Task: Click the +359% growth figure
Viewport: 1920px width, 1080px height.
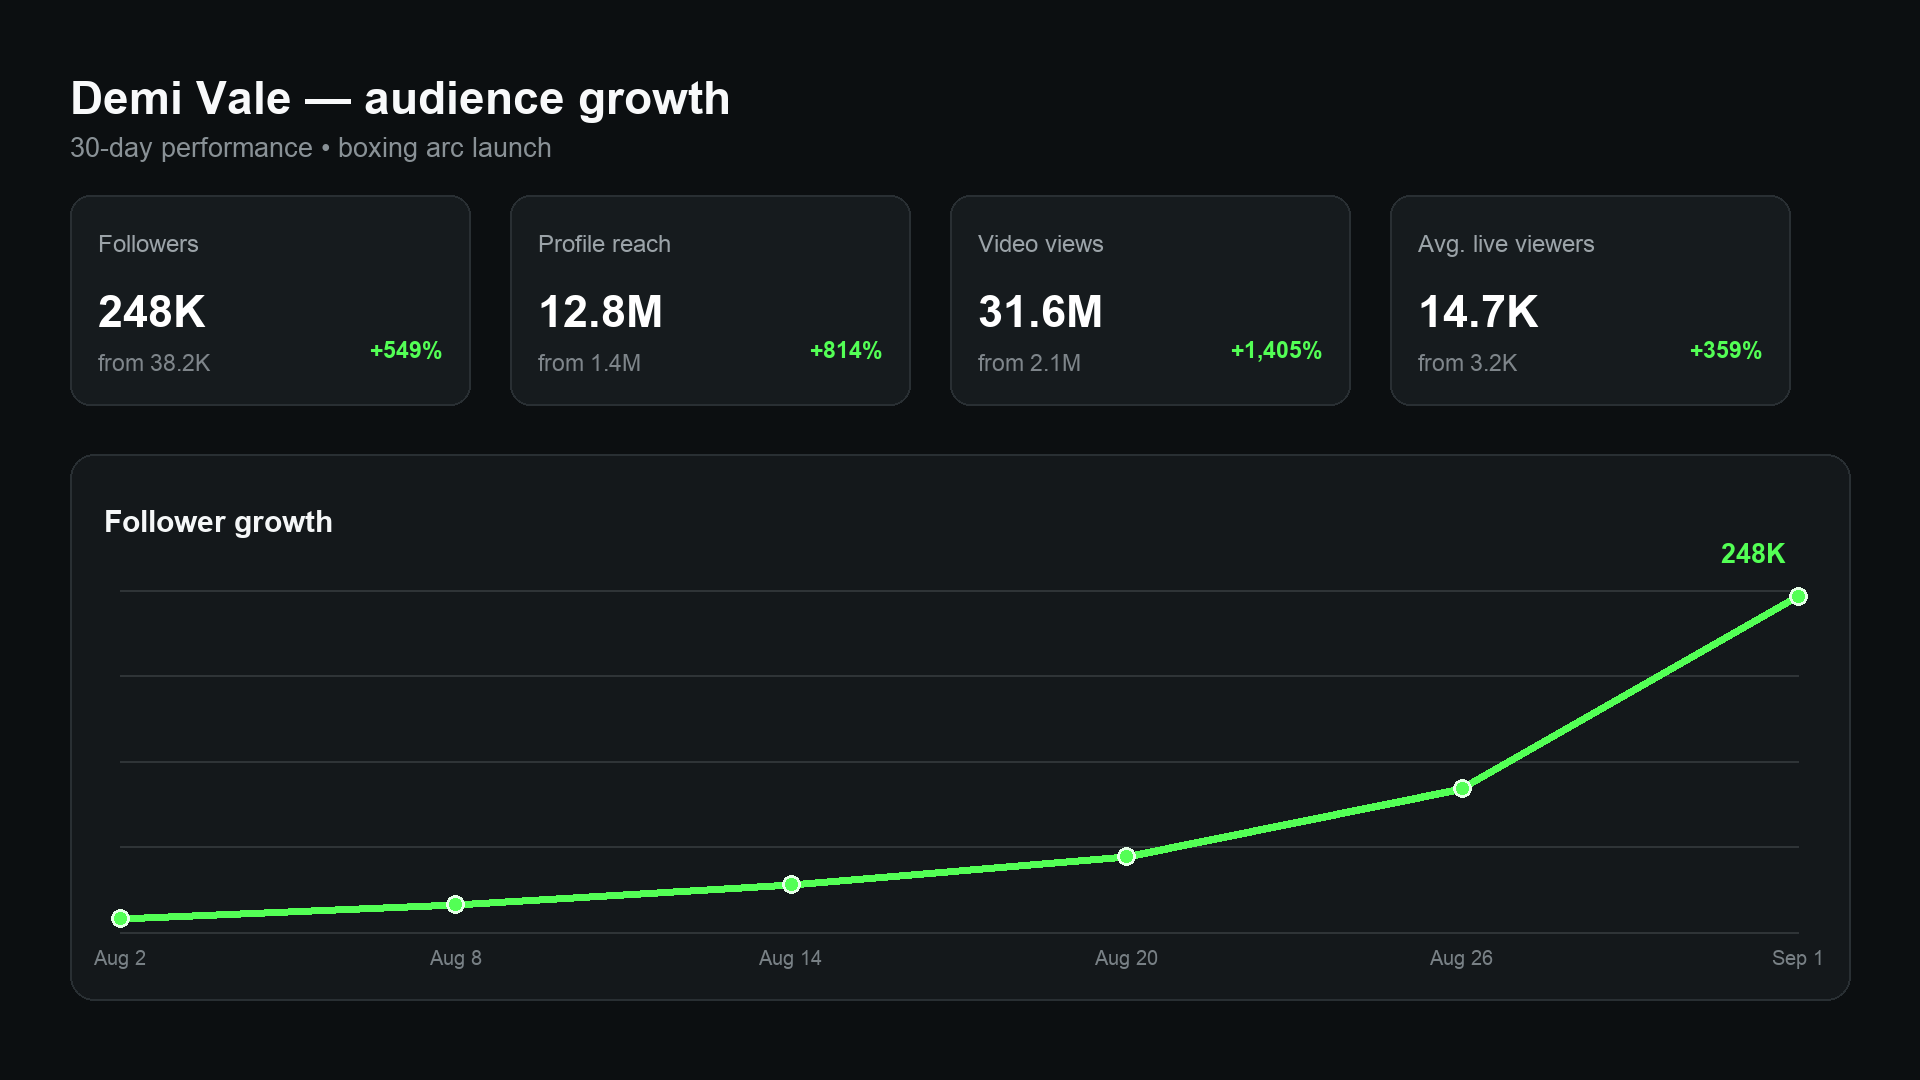Action: [x=1726, y=350]
